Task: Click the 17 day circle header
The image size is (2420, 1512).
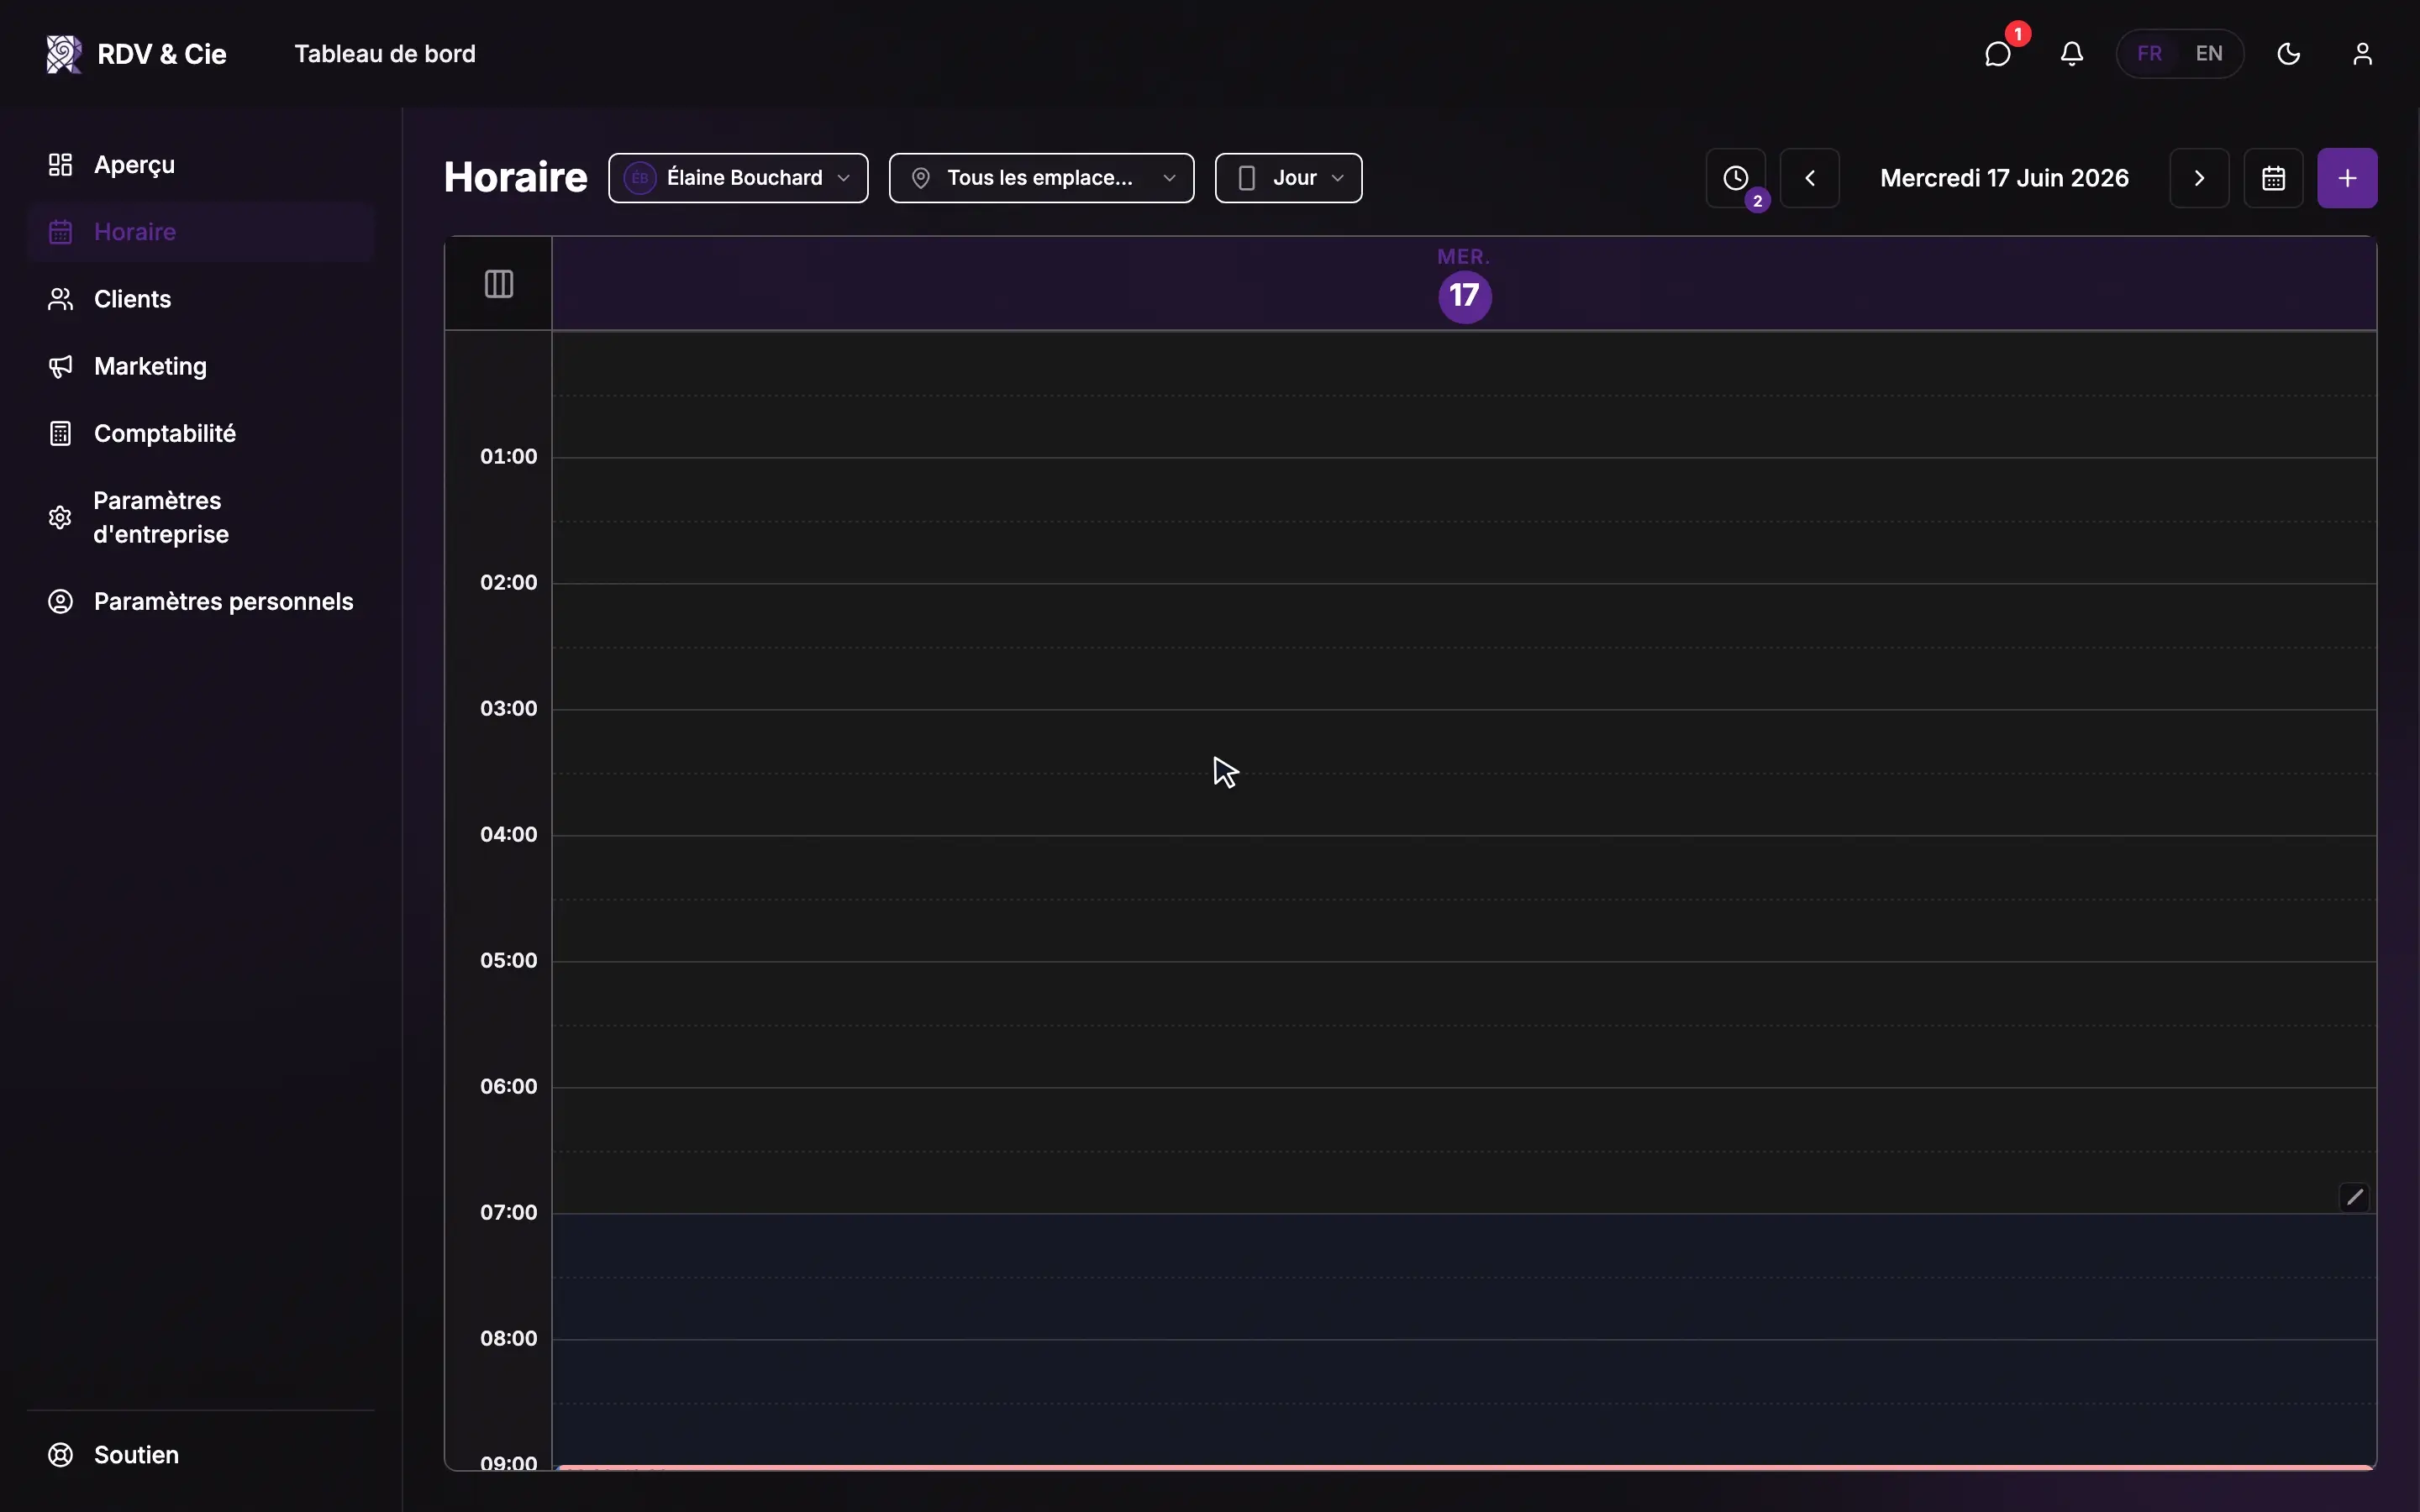Action: (1465, 296)
